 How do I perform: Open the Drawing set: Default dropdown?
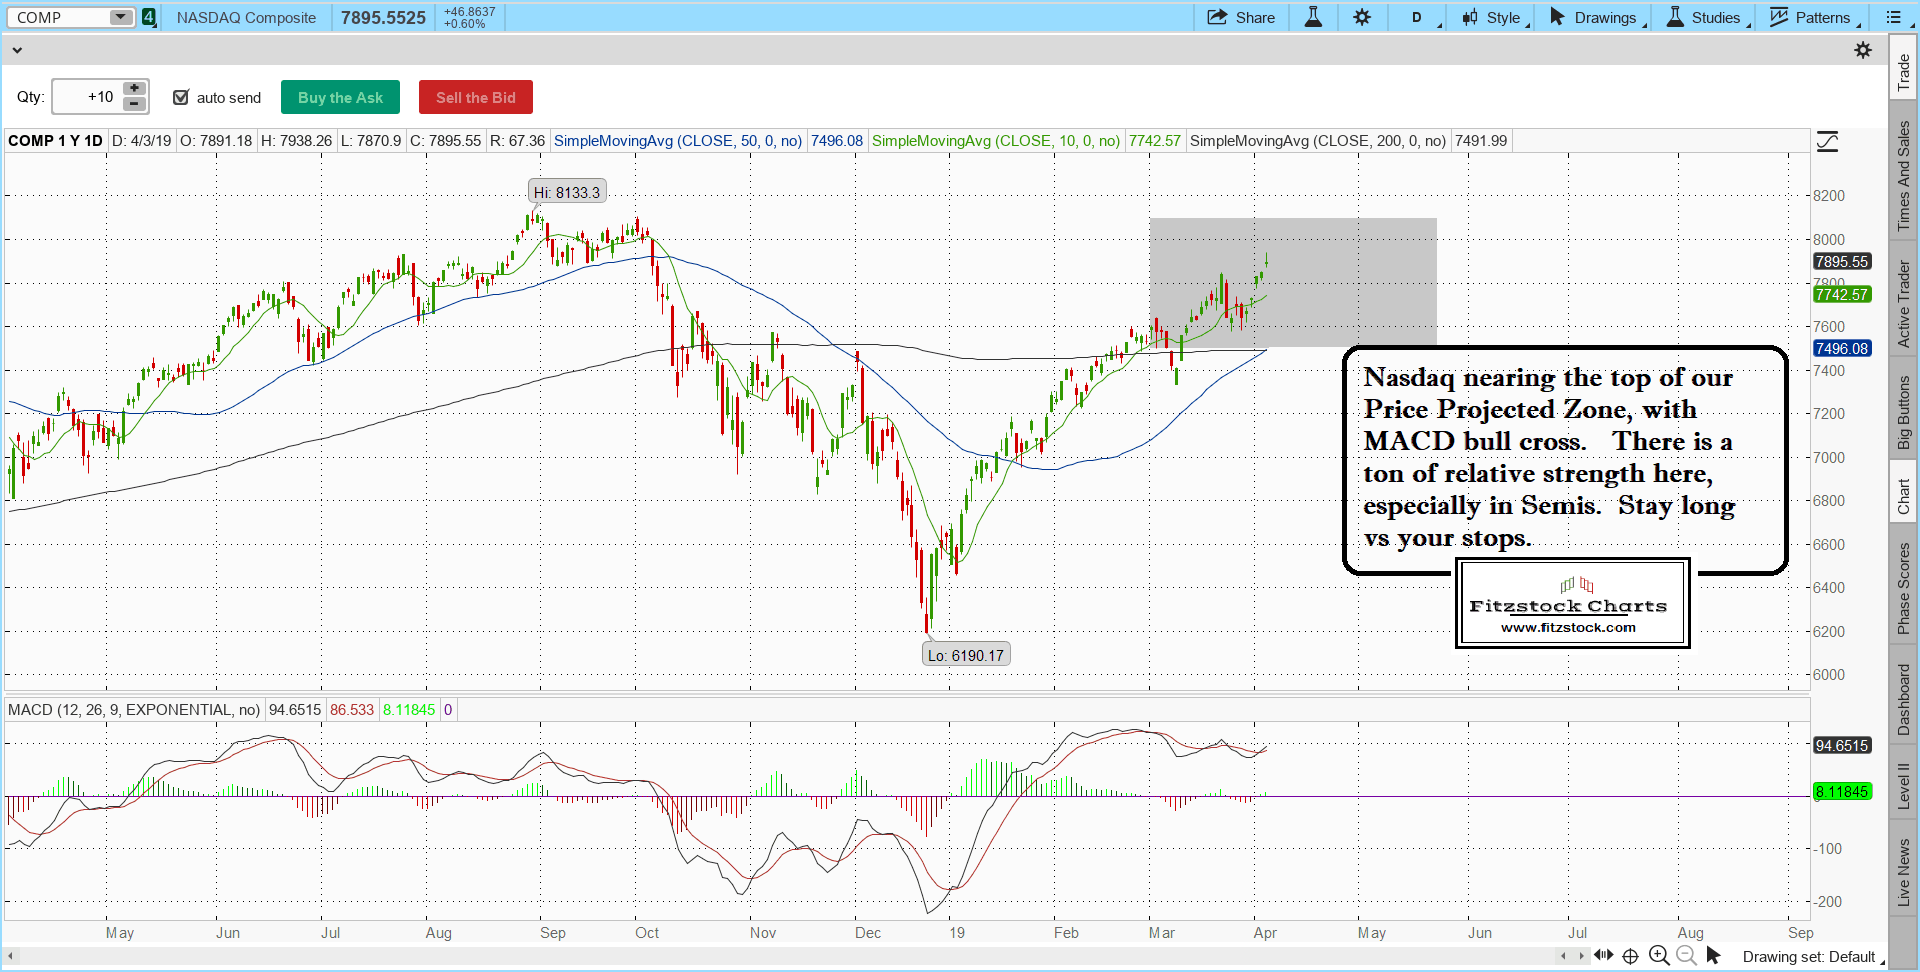(x=1812, y=957)
